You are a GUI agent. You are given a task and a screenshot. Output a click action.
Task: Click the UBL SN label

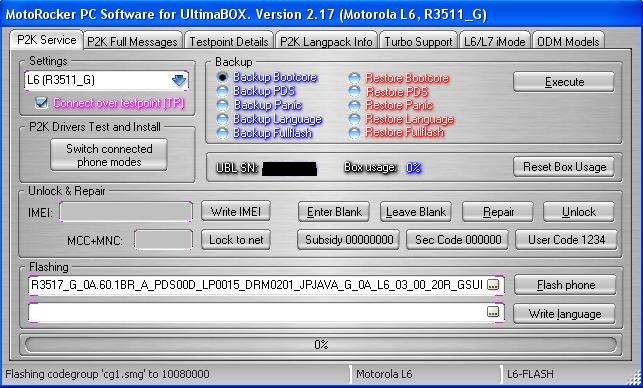click(x=237, y=168)
